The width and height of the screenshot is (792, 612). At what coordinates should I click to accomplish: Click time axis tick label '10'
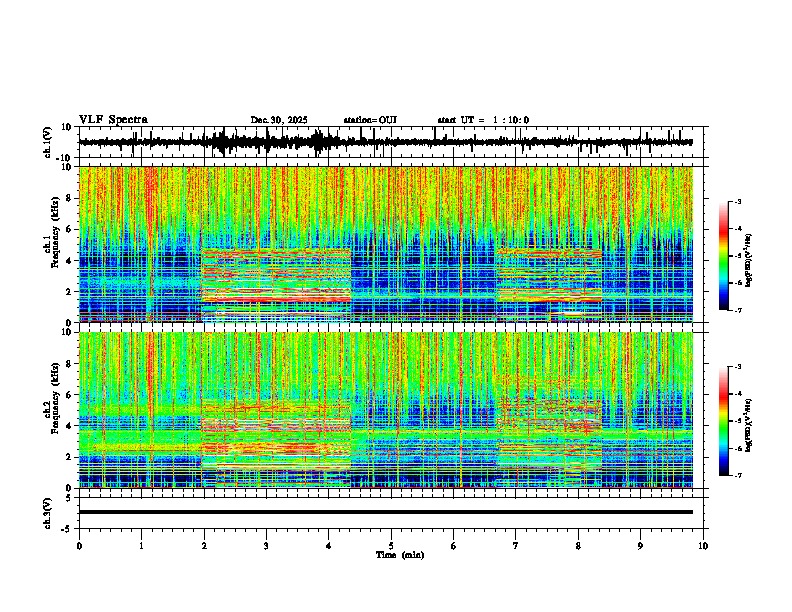coord(703,546)
